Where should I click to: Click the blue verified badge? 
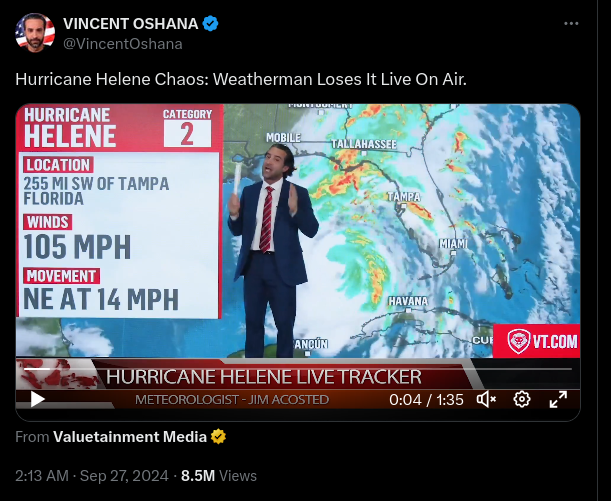(x=211, y=24)
